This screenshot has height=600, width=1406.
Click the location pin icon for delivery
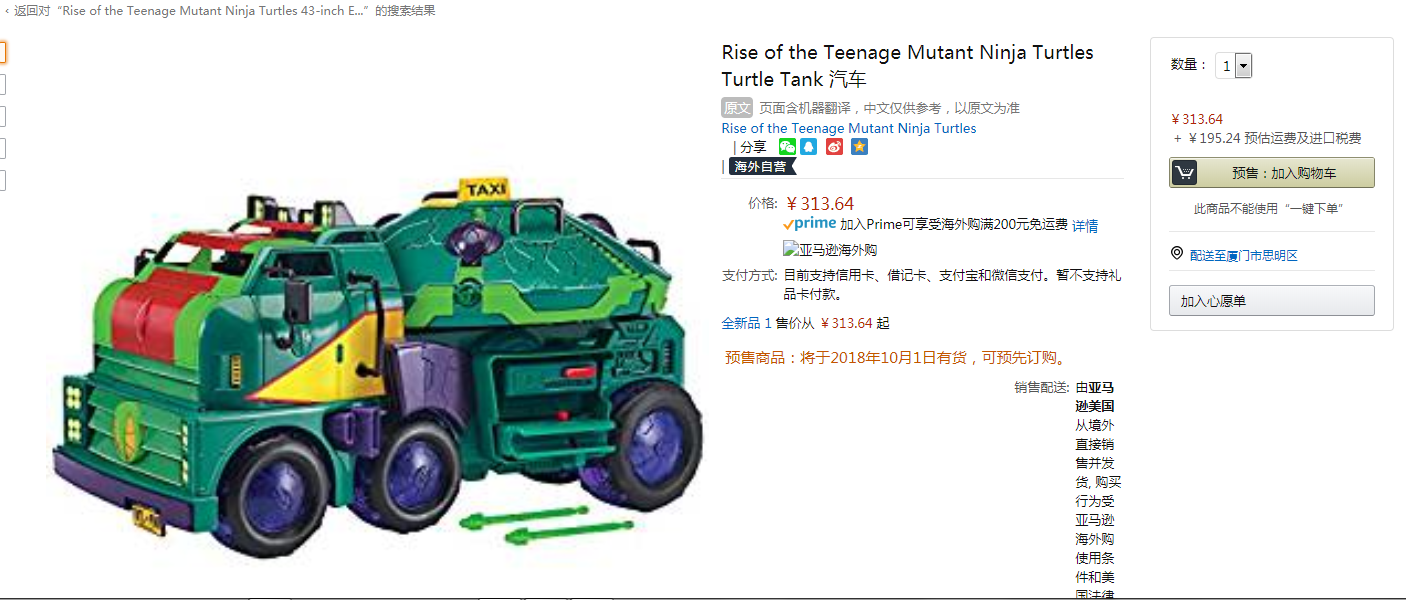click(1176, 254)
